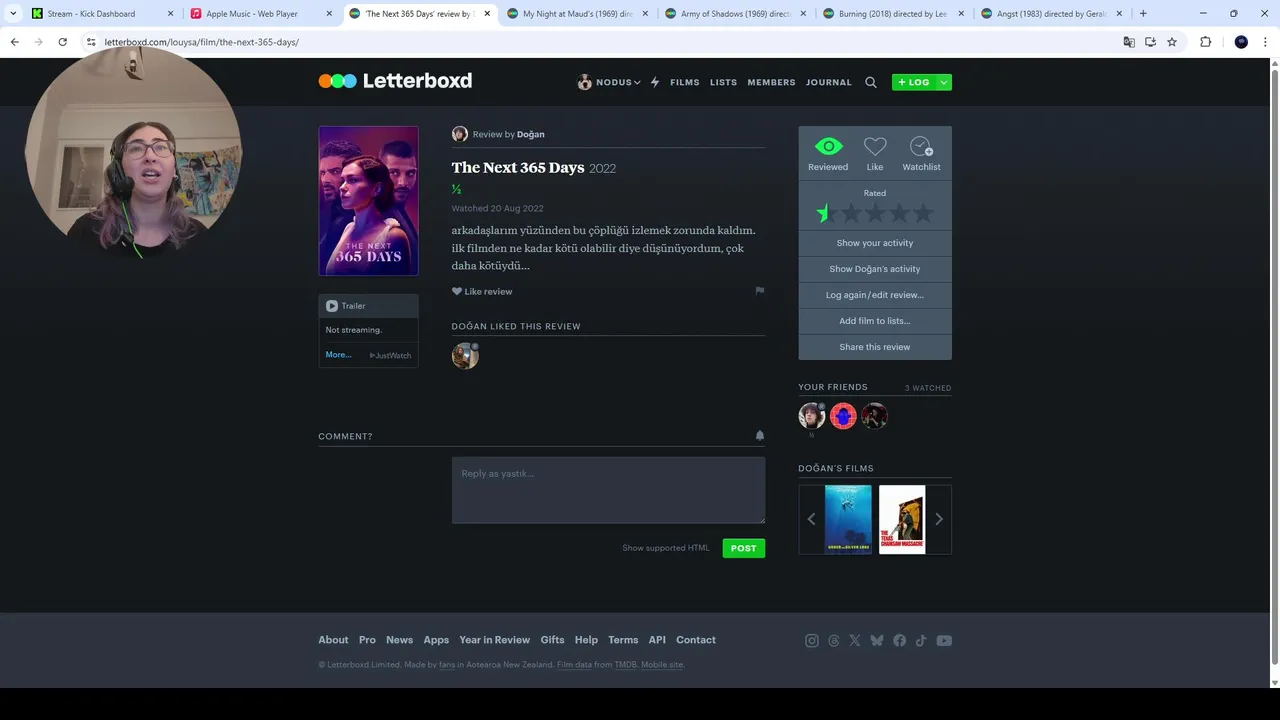Screen dimensions: 1280x720
Task: Show next film in Doğan's films
Action: (x=938, y=519)
